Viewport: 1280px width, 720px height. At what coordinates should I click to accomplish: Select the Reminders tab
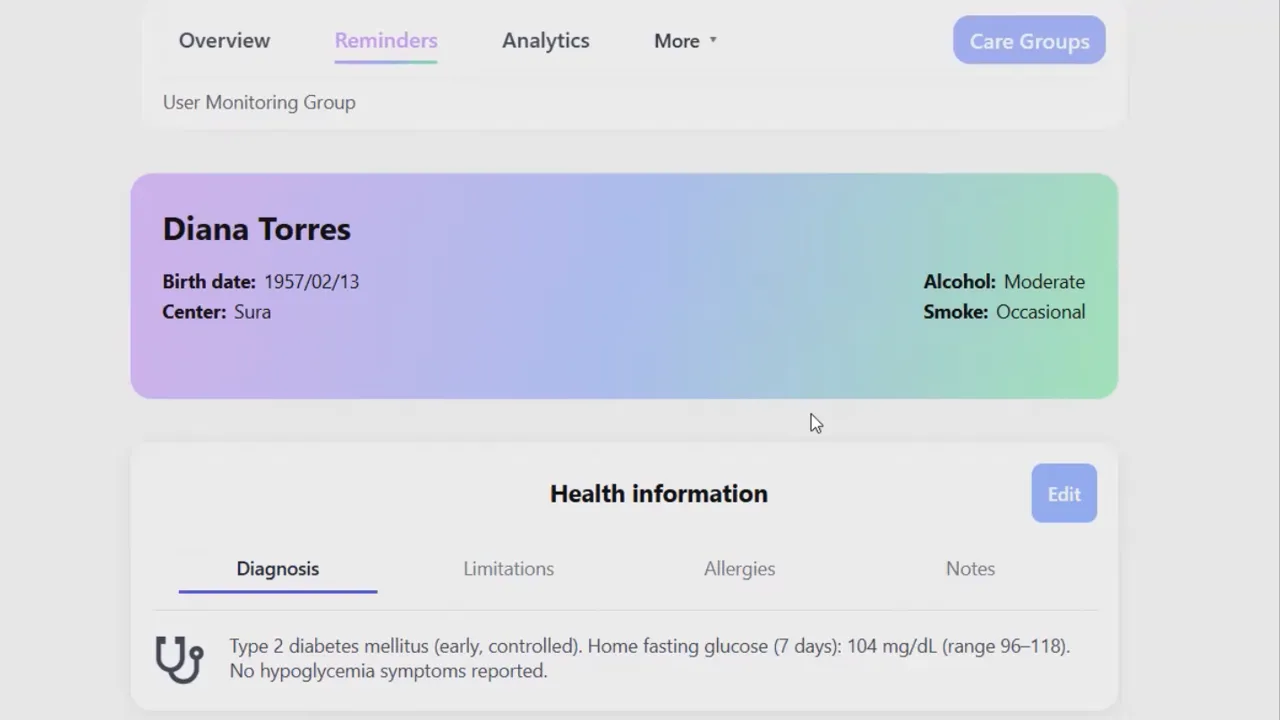click(386, 40)
